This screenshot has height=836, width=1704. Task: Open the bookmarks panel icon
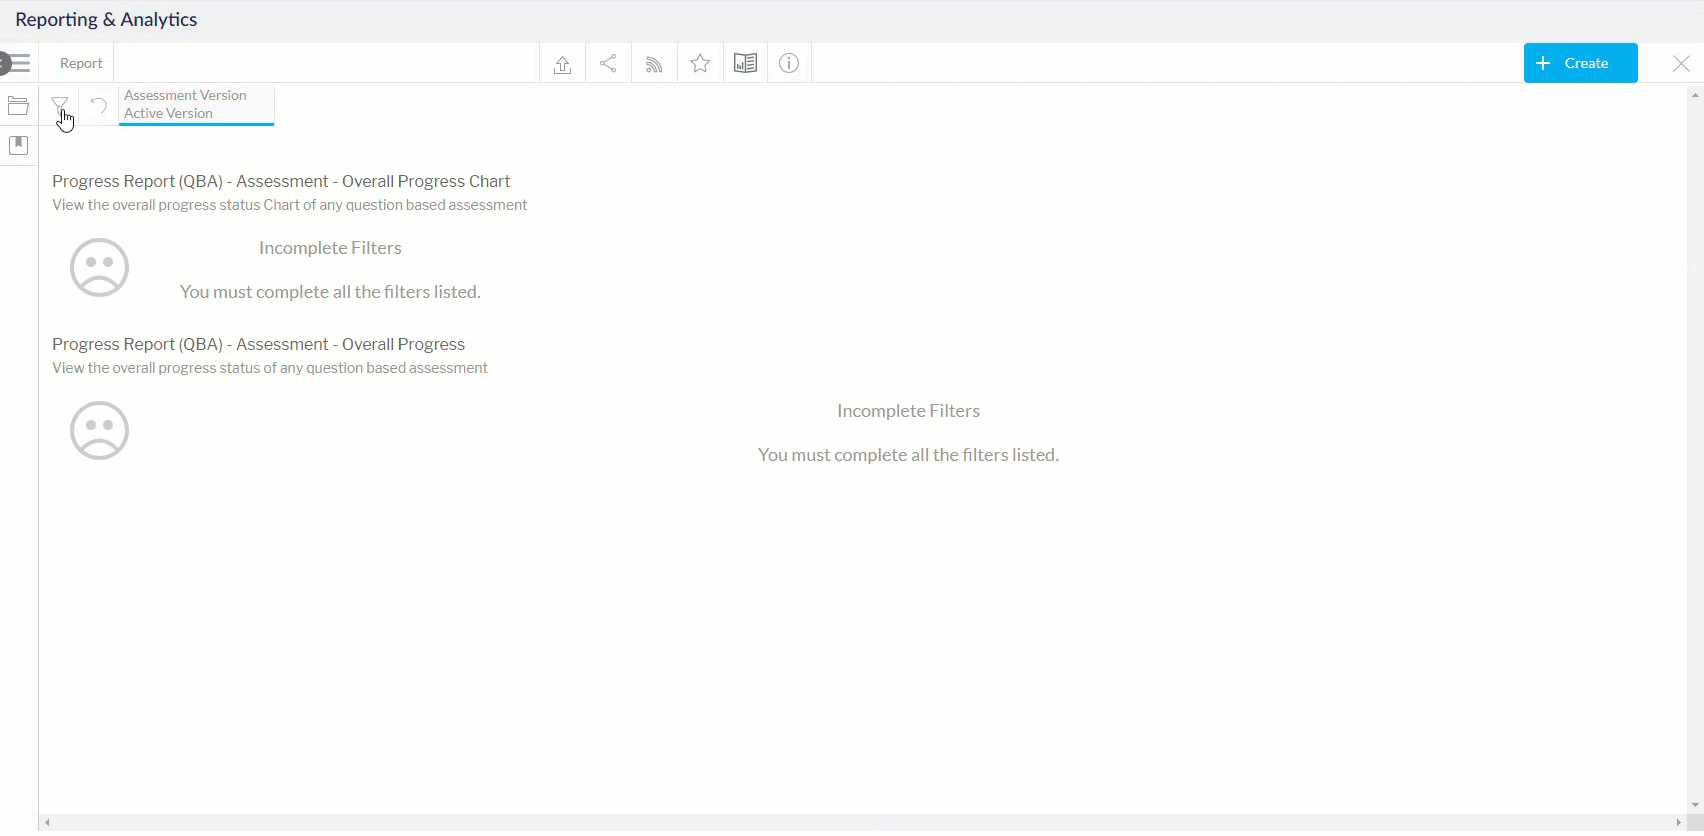tap(18, 146)
